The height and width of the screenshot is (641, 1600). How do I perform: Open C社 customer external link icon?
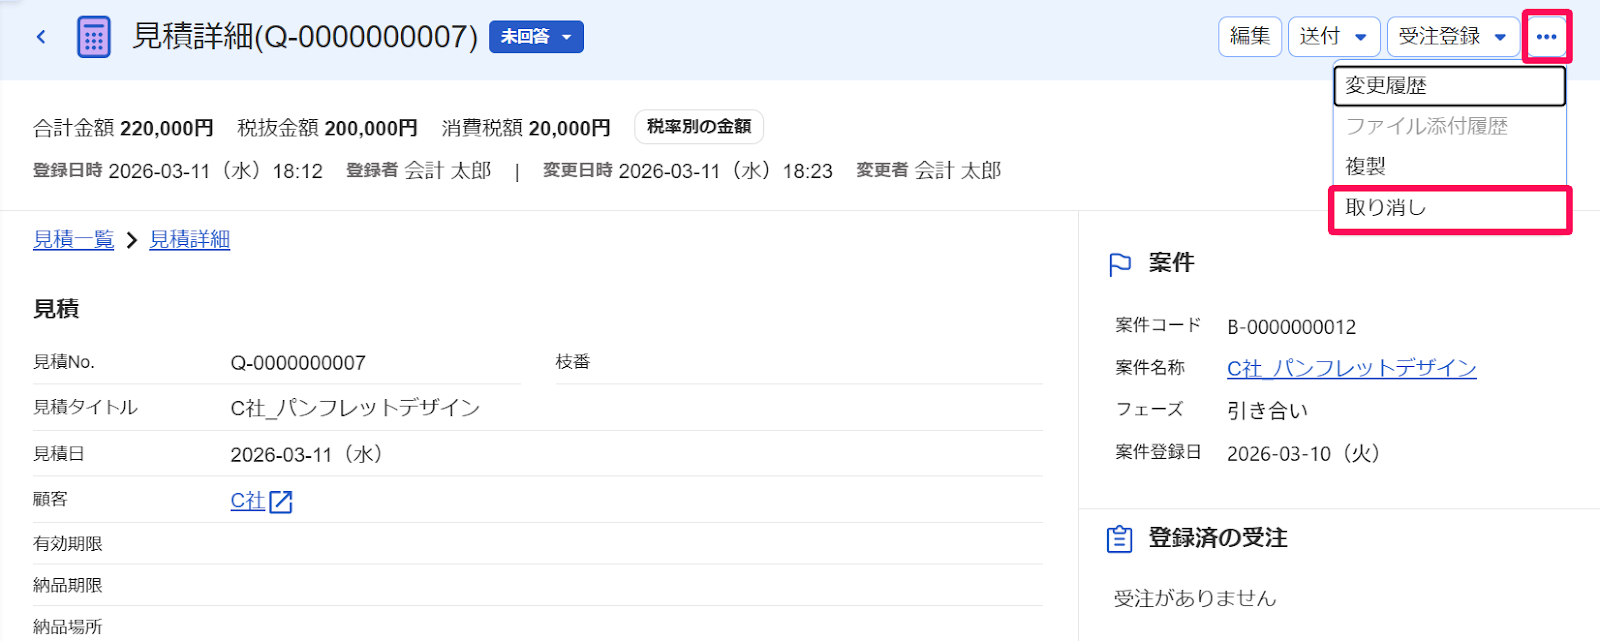[x=281, y=501]
